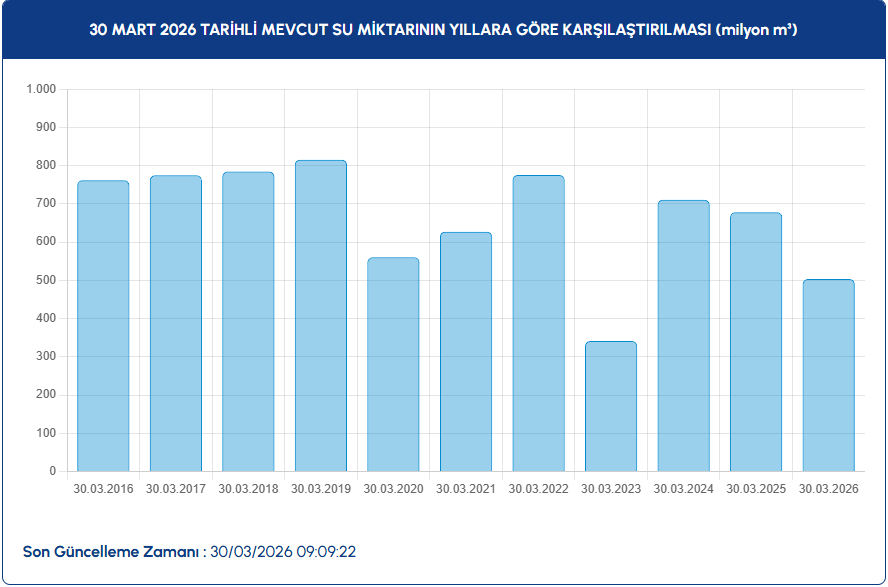888x587 pixels.
Task: Click the chart title in blue header
Action: tap(443, 30)
